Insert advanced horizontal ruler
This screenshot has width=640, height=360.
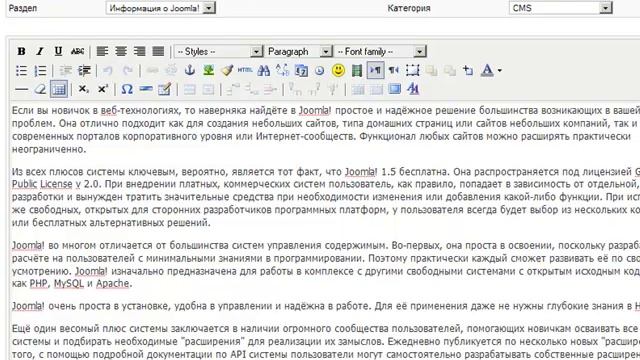pyautogui.click(x=146, y=89)
